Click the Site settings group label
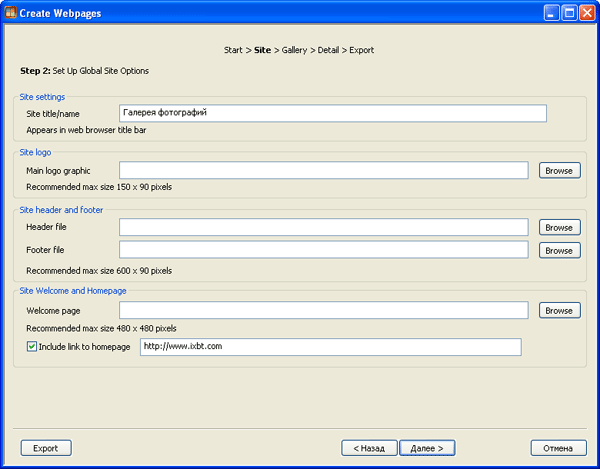Screen dimensions: 600x469 (x=42, y=97)
